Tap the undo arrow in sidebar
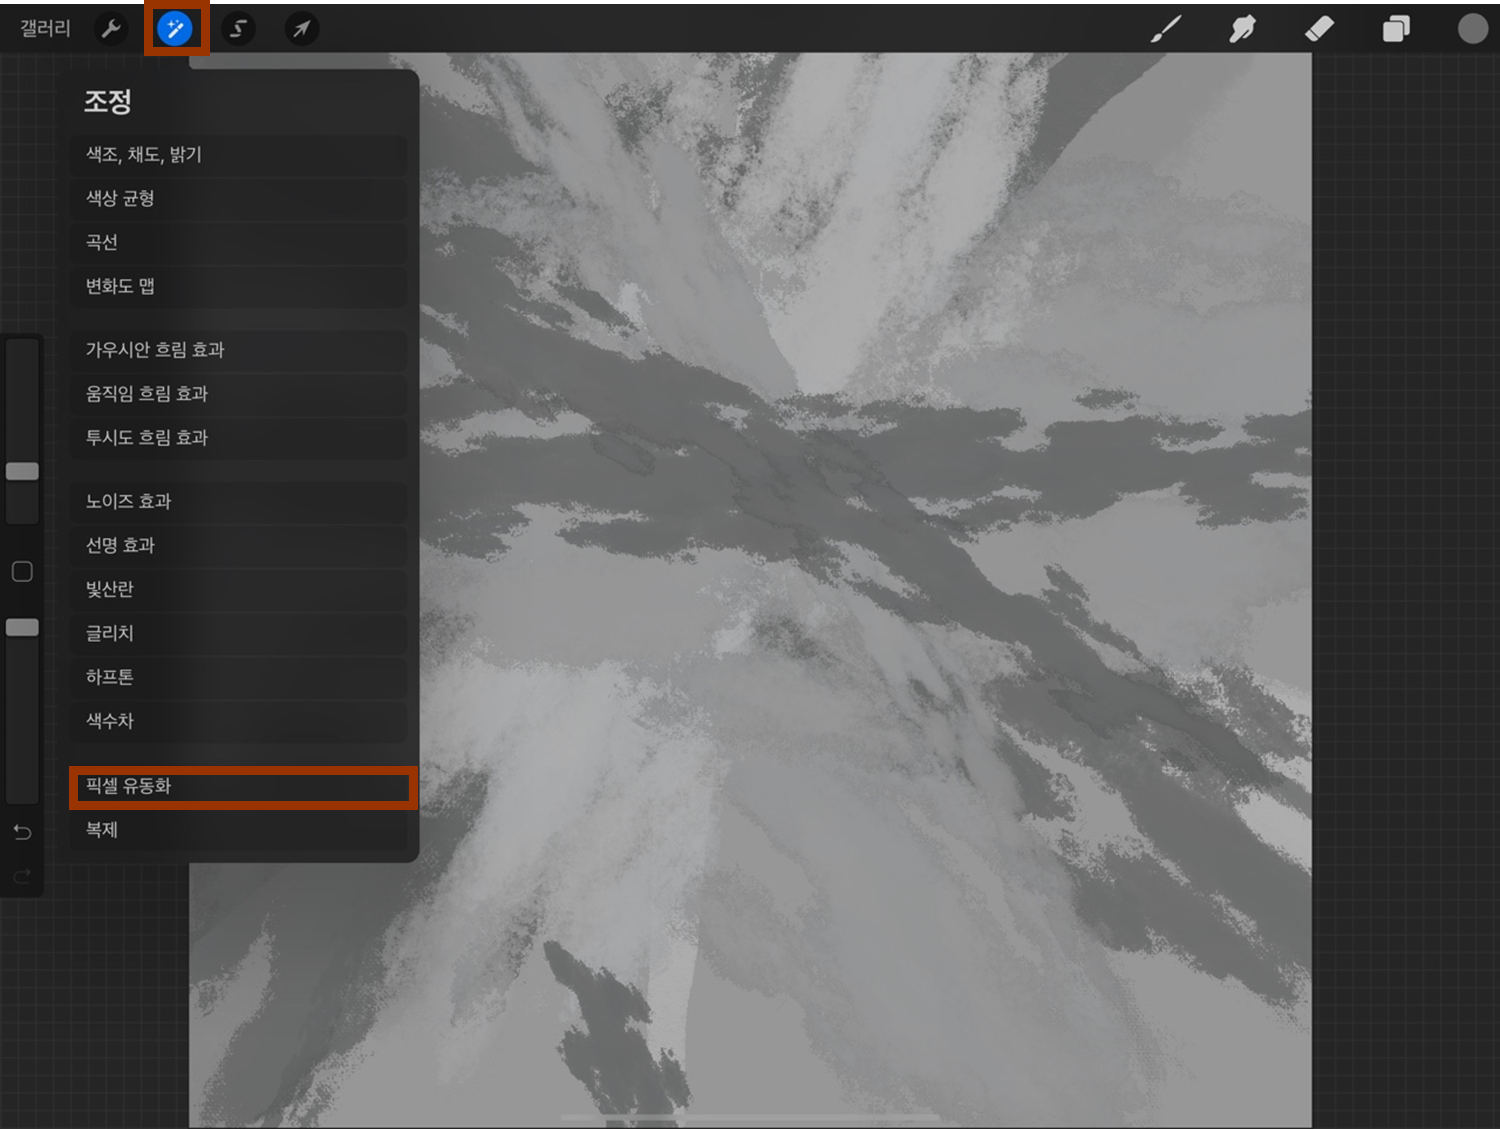This screenshot has width=1500, height=1129. [x=22, y=832]
